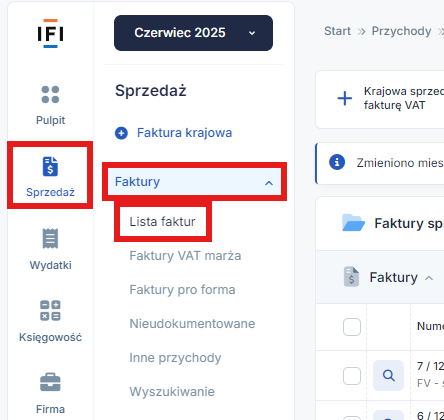Check the box for invoice 7 row
Viewport: 444px width, 420px height.
click(x=352, y=376)
